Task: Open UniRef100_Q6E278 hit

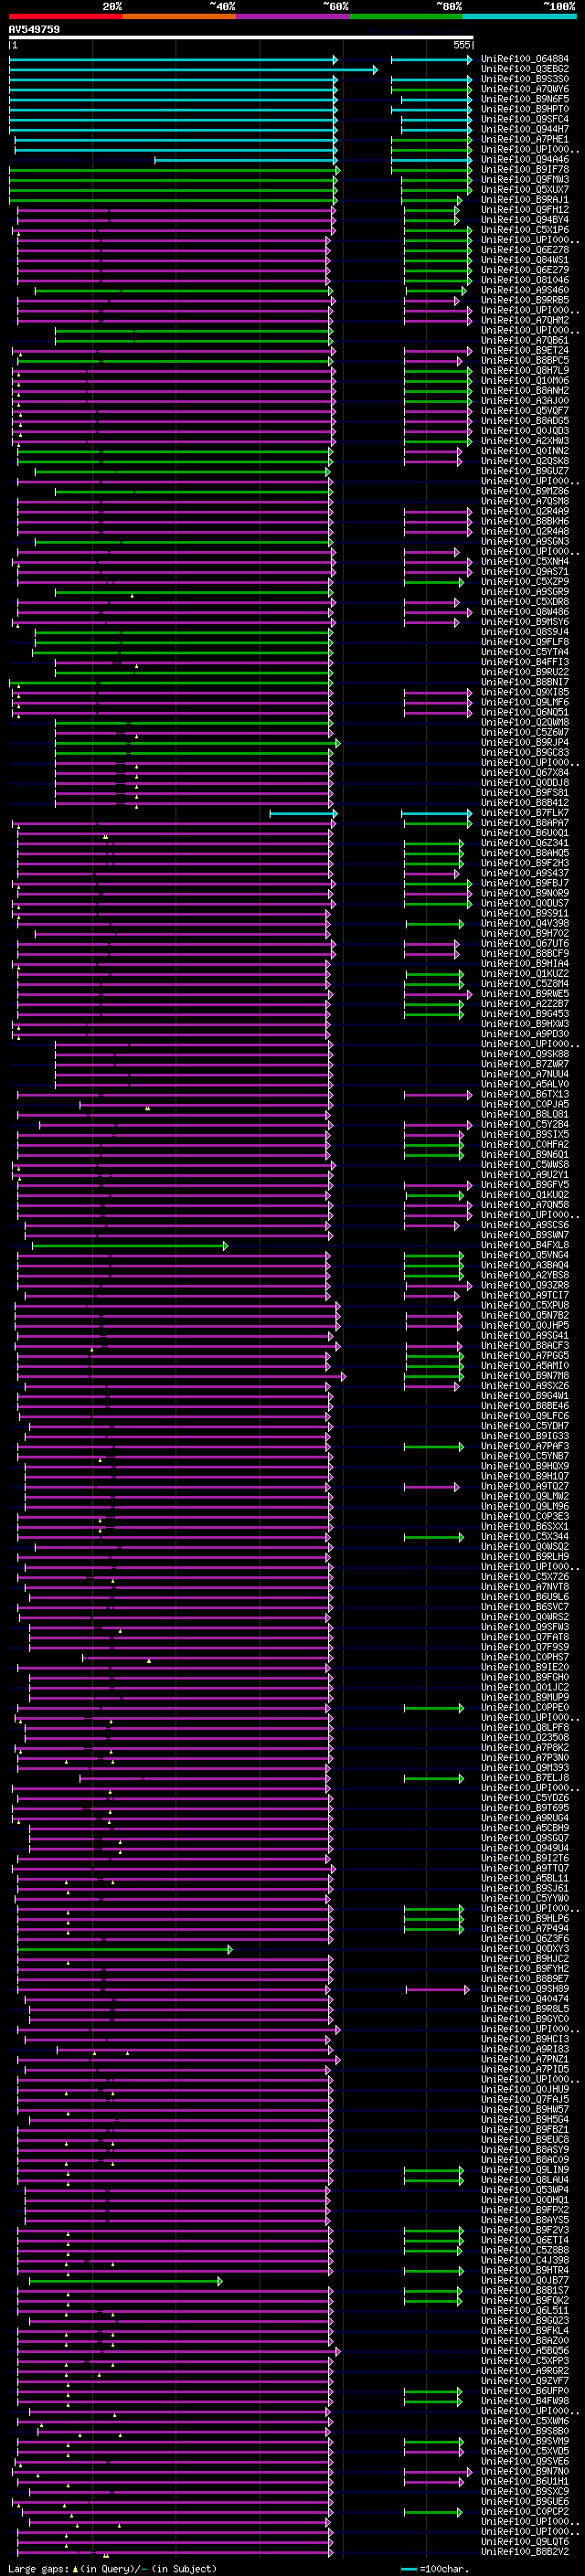Action: (x=524, y=250)
